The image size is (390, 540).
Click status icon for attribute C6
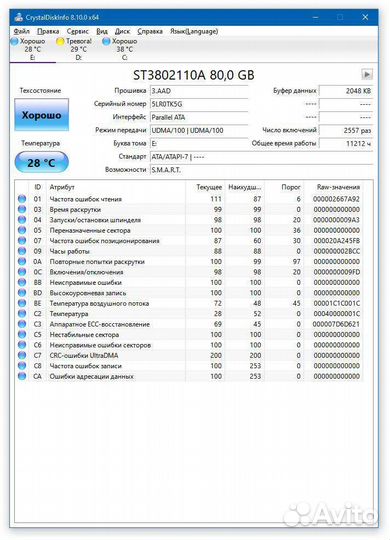22,345
